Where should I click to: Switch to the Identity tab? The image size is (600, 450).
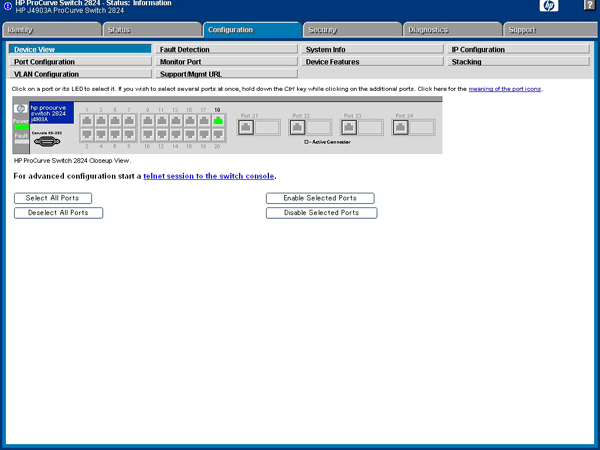(52, 30)
